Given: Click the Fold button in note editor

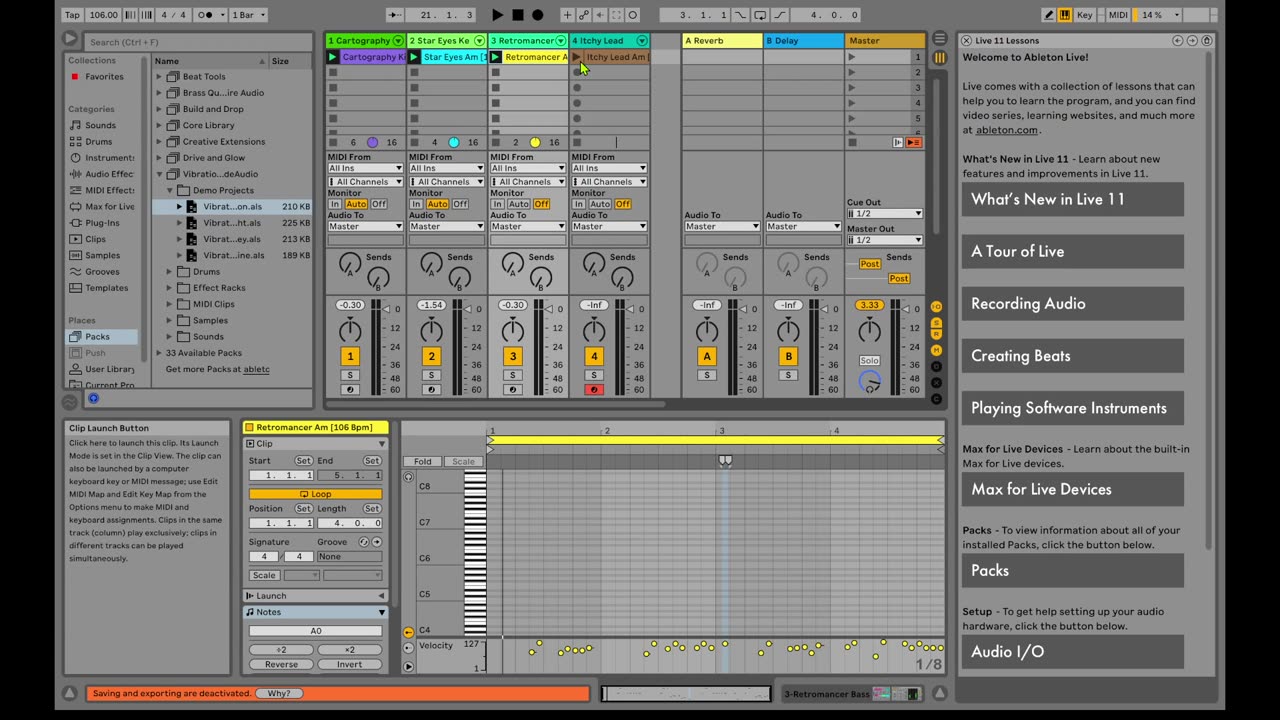Looking at the screenshot, I should point(423,462).
